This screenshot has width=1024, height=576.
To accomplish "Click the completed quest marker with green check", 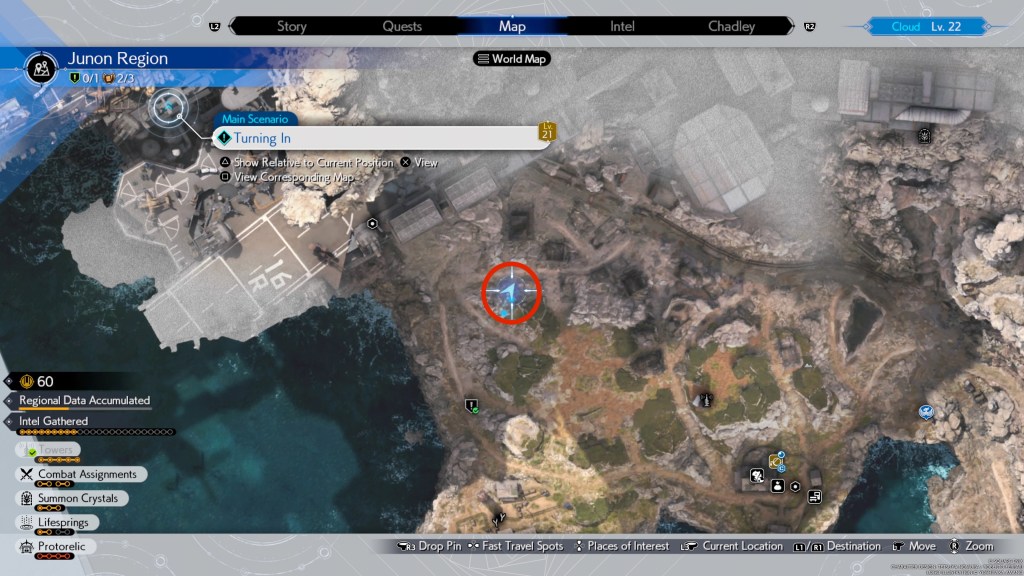I will click(x=471, y=405).
